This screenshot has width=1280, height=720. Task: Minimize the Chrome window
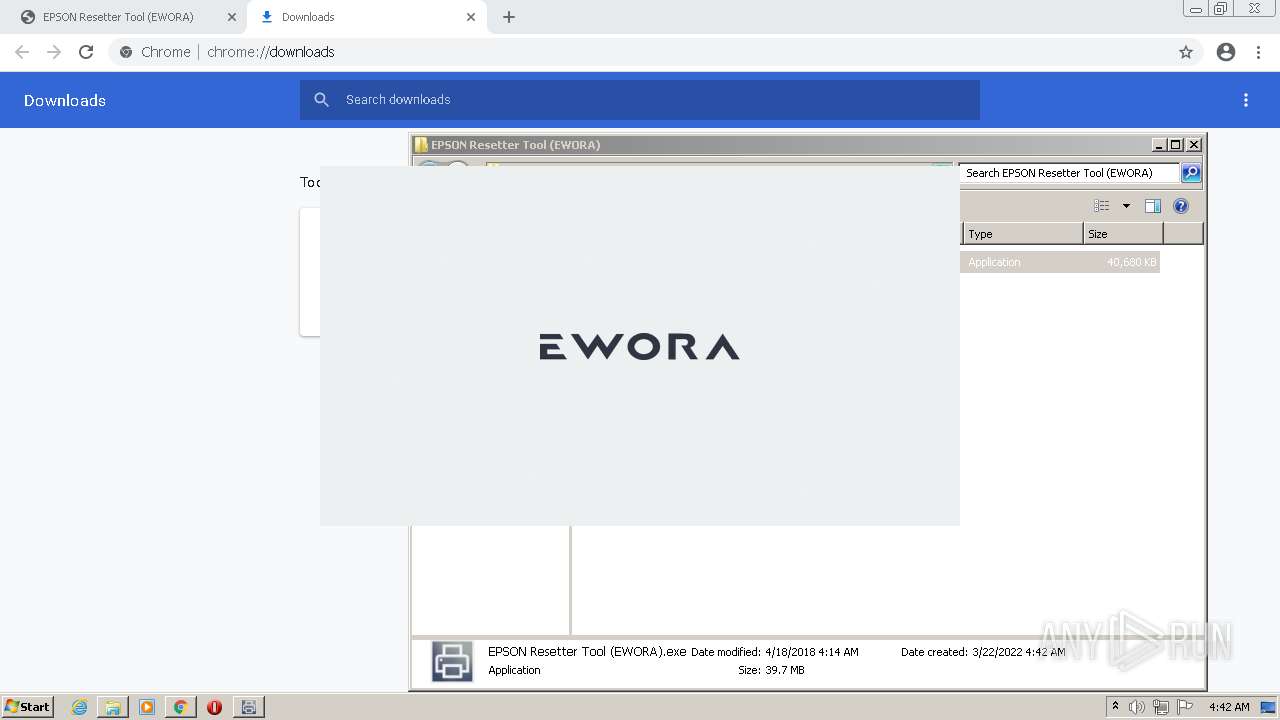coord(1195,9)
